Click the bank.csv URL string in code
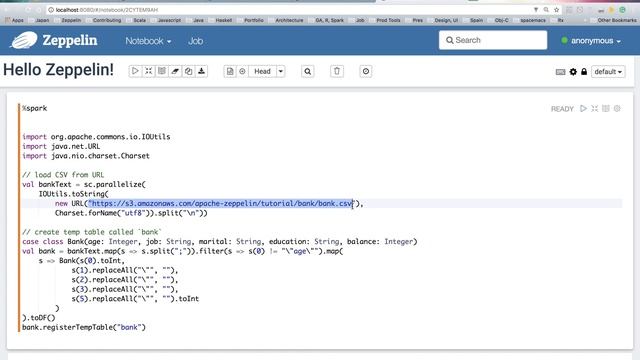The image size is (640, 360). [x=221, y=203]
